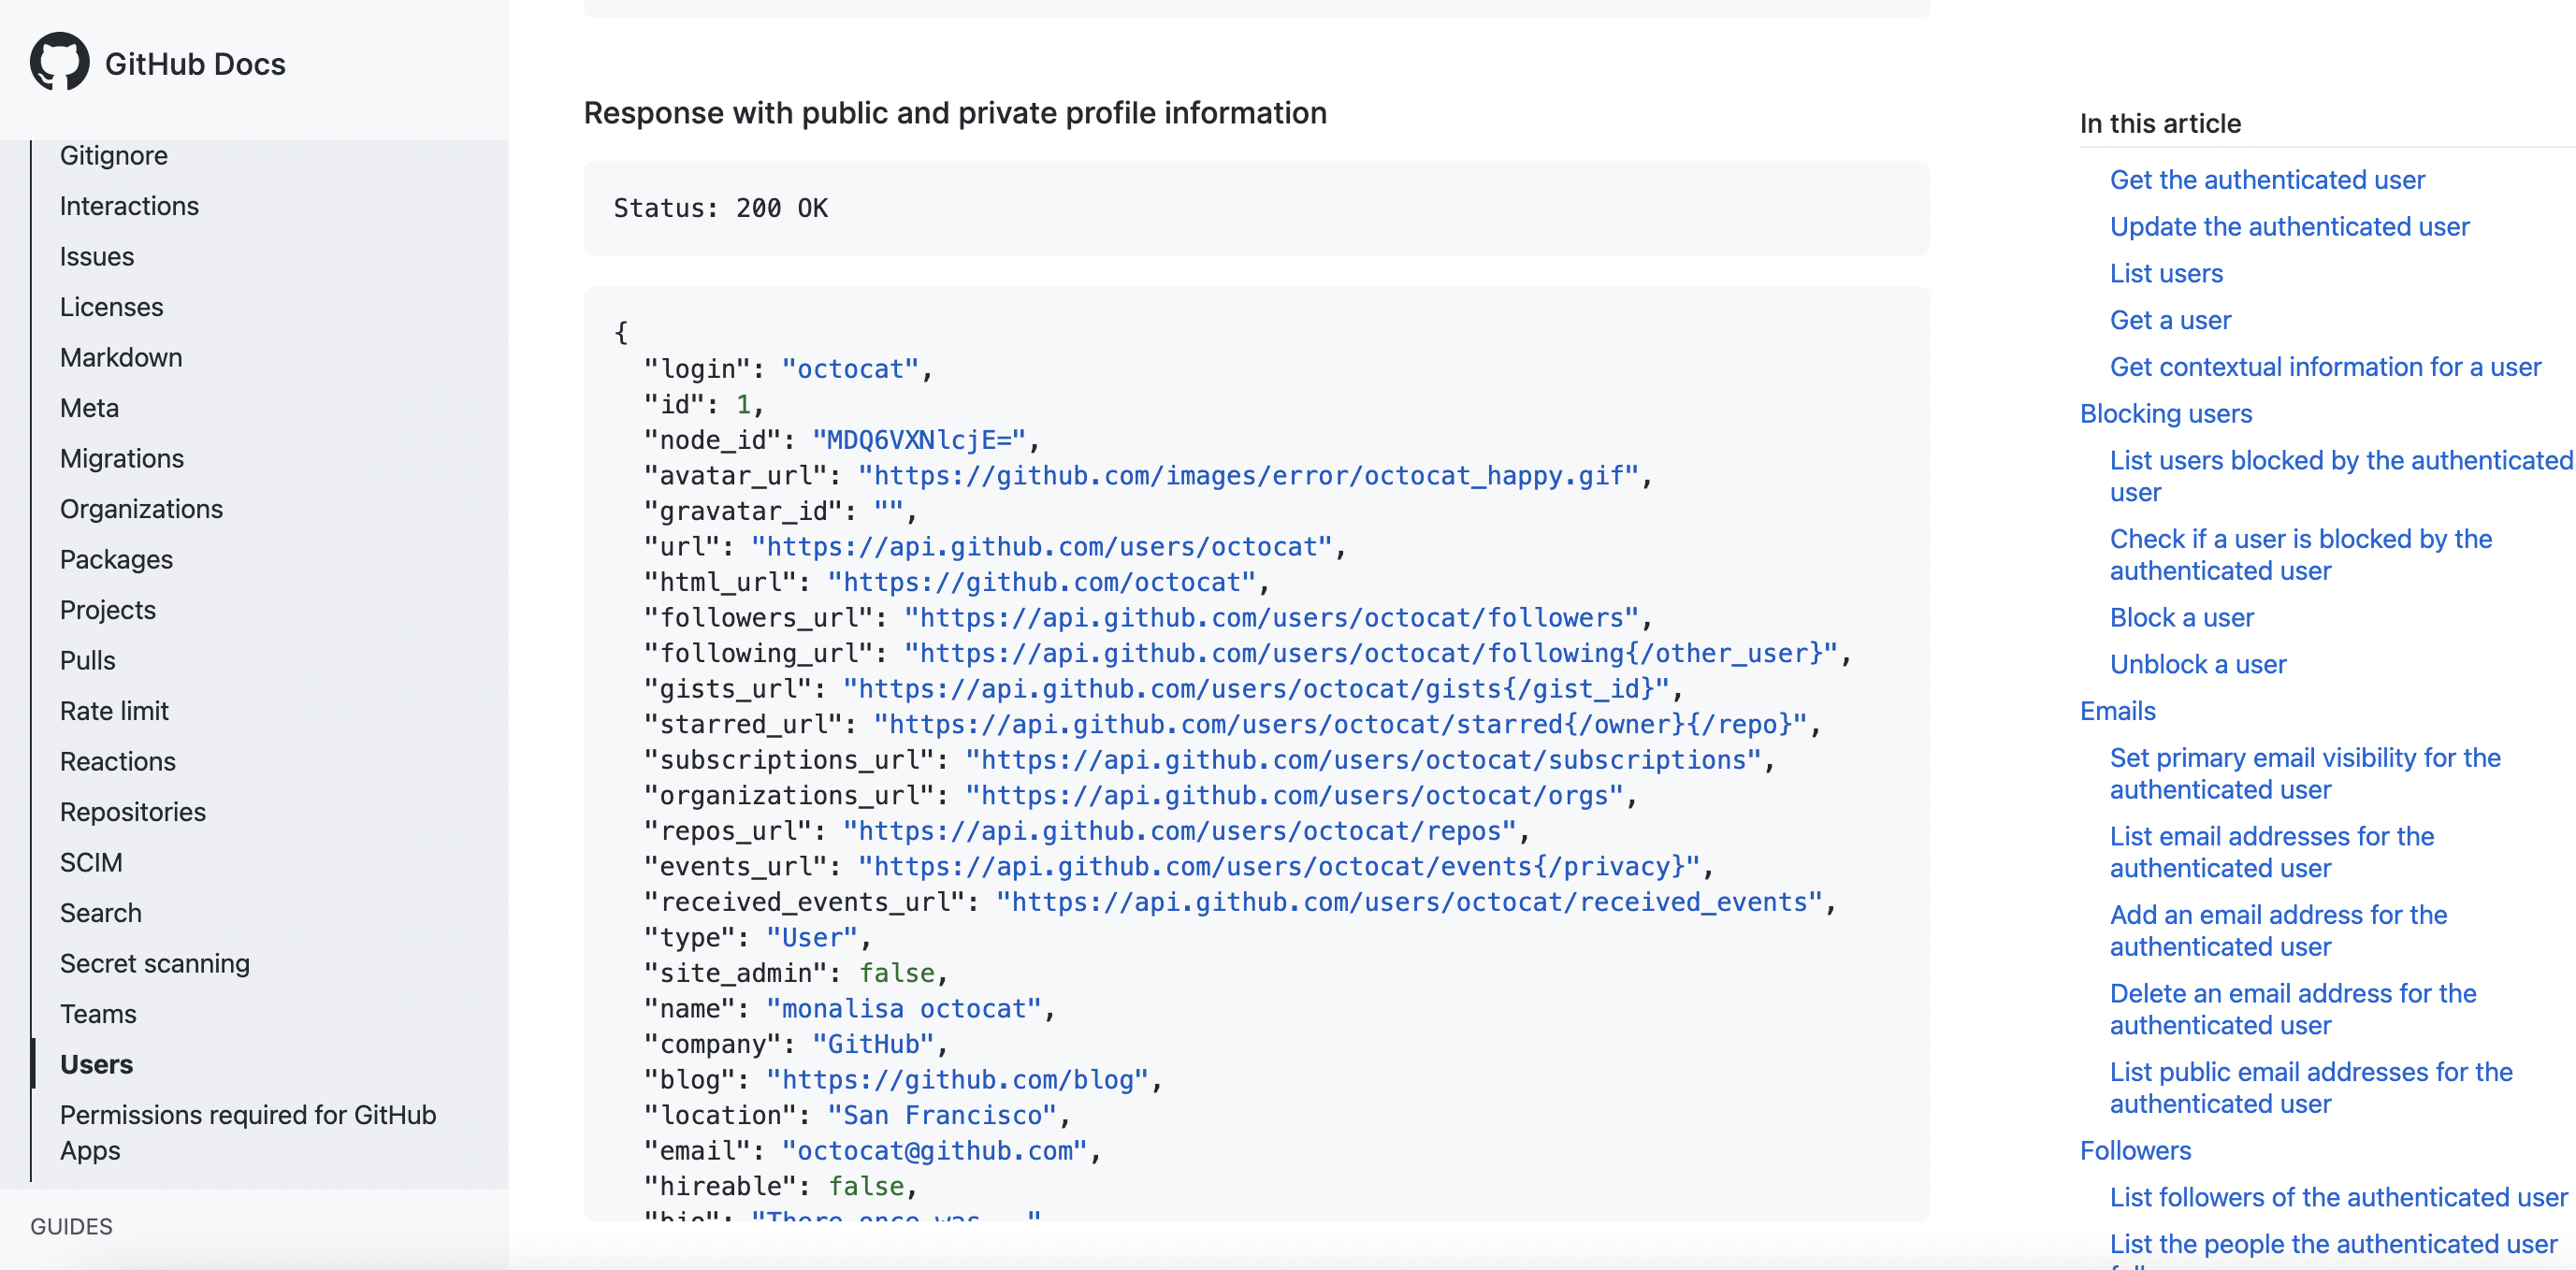
Task: Click the 'In this article' heading
Action: (x=2160, y=124)
